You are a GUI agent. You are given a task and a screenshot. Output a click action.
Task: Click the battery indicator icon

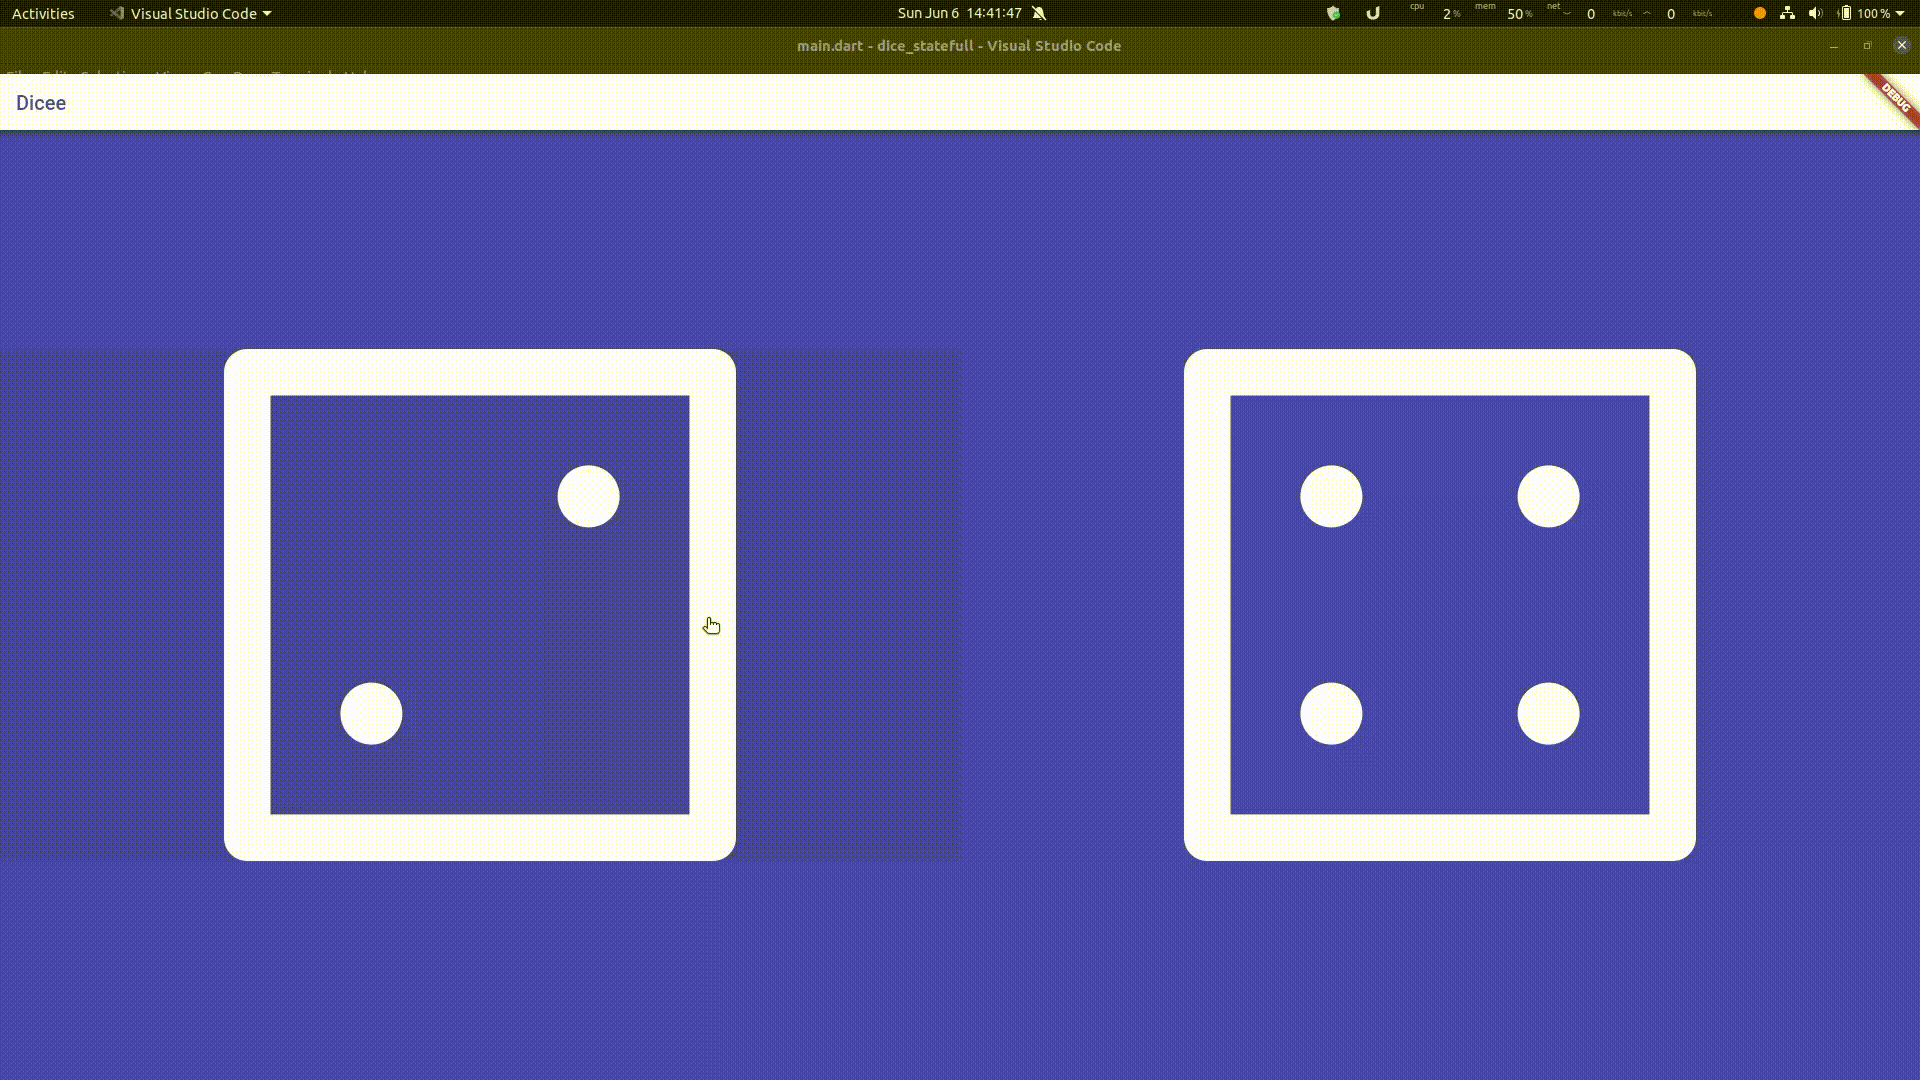coord(1846,13)
